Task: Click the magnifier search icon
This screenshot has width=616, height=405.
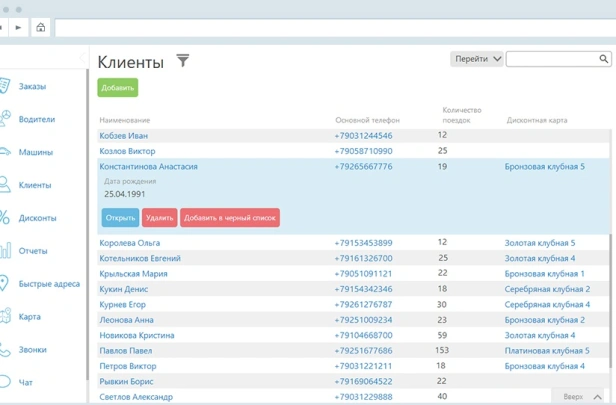Action: point(604,59)
